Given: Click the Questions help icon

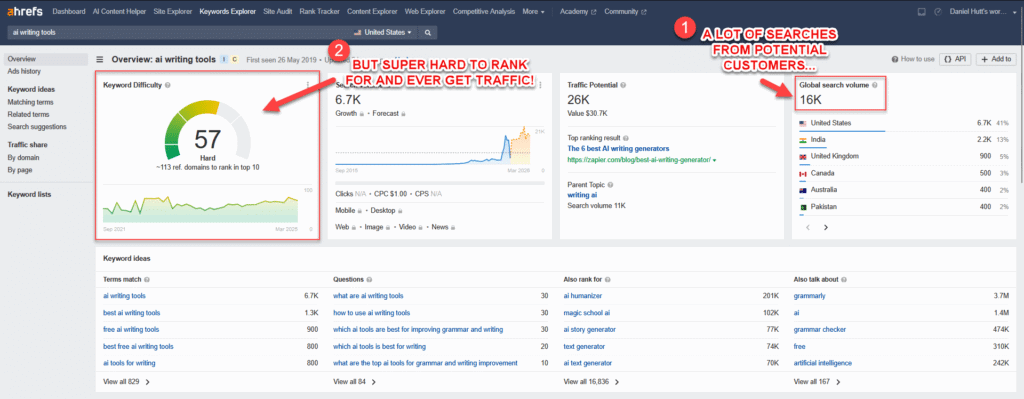Looking at the screenshot, I should pyautogui.click(x=369, y=279).
